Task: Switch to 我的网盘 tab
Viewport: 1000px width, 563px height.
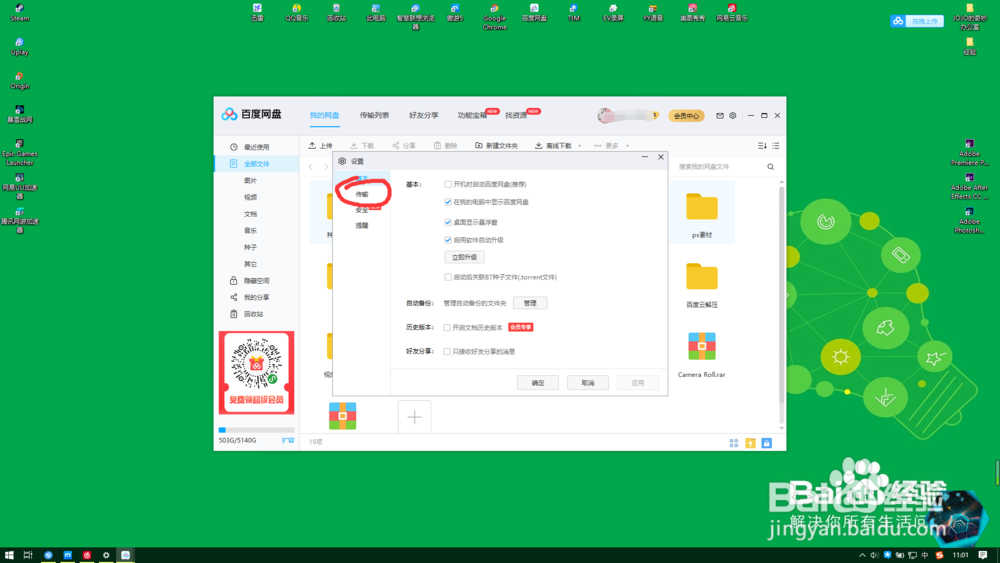Action: [325, 115]
